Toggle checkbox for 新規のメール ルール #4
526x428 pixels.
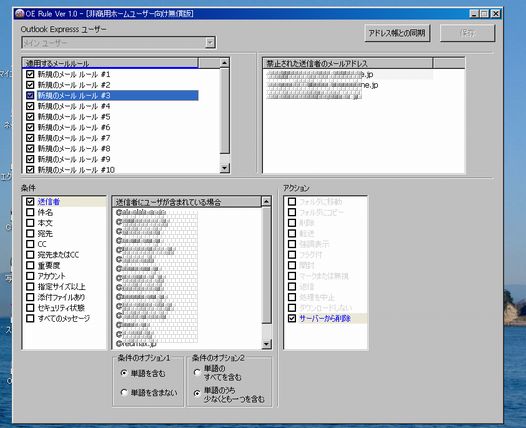coord(30,106)
